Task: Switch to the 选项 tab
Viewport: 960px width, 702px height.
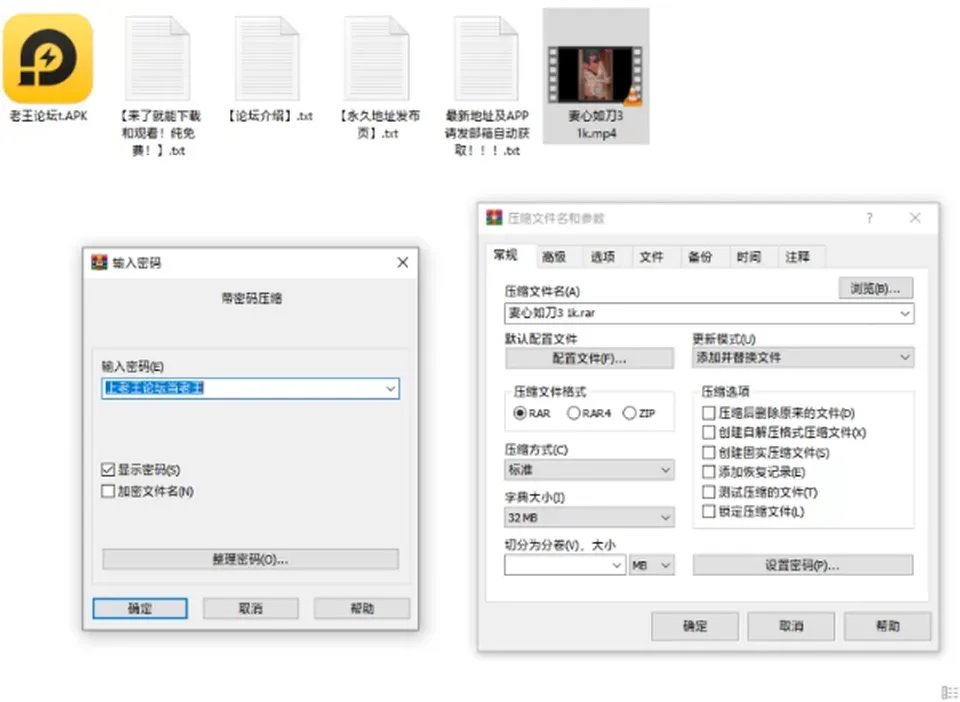Action: click(x=603, y=257)
